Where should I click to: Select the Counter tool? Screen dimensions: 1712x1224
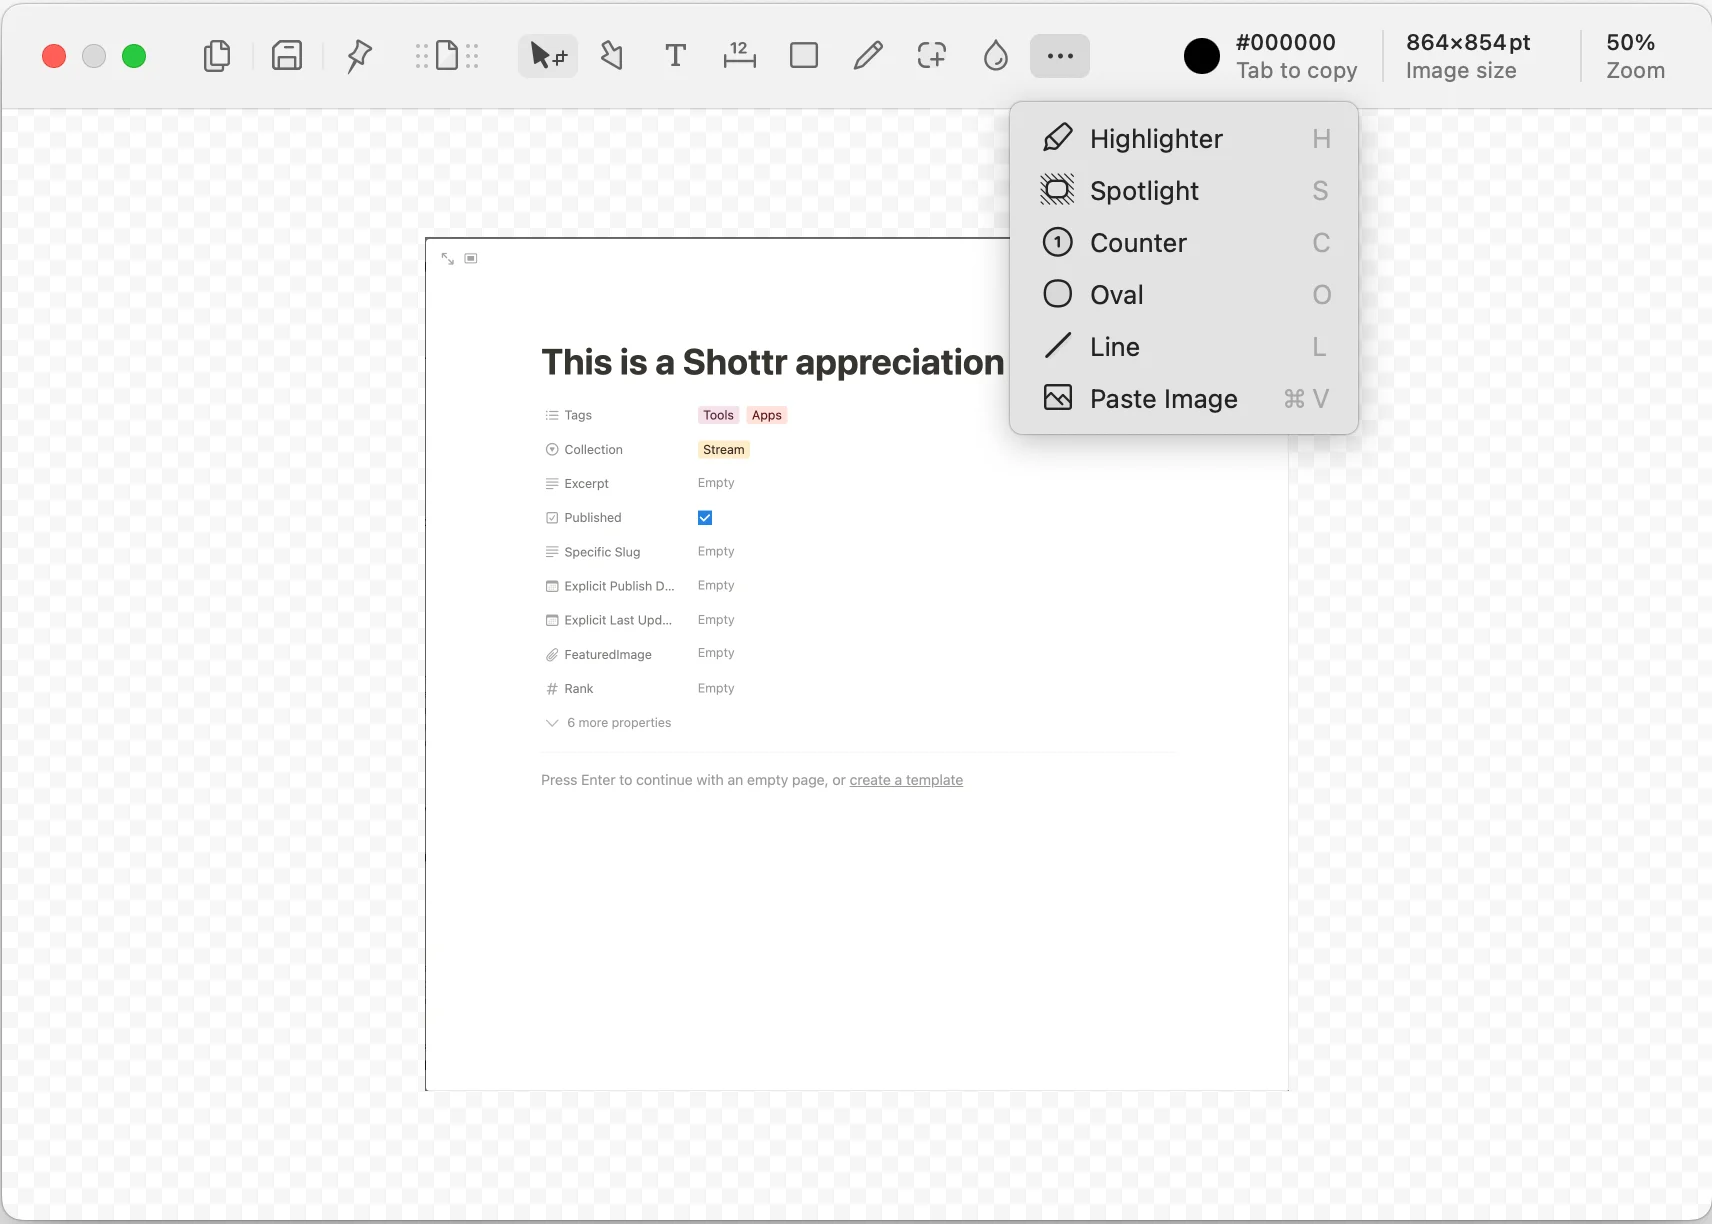[x=1138, y=243]
